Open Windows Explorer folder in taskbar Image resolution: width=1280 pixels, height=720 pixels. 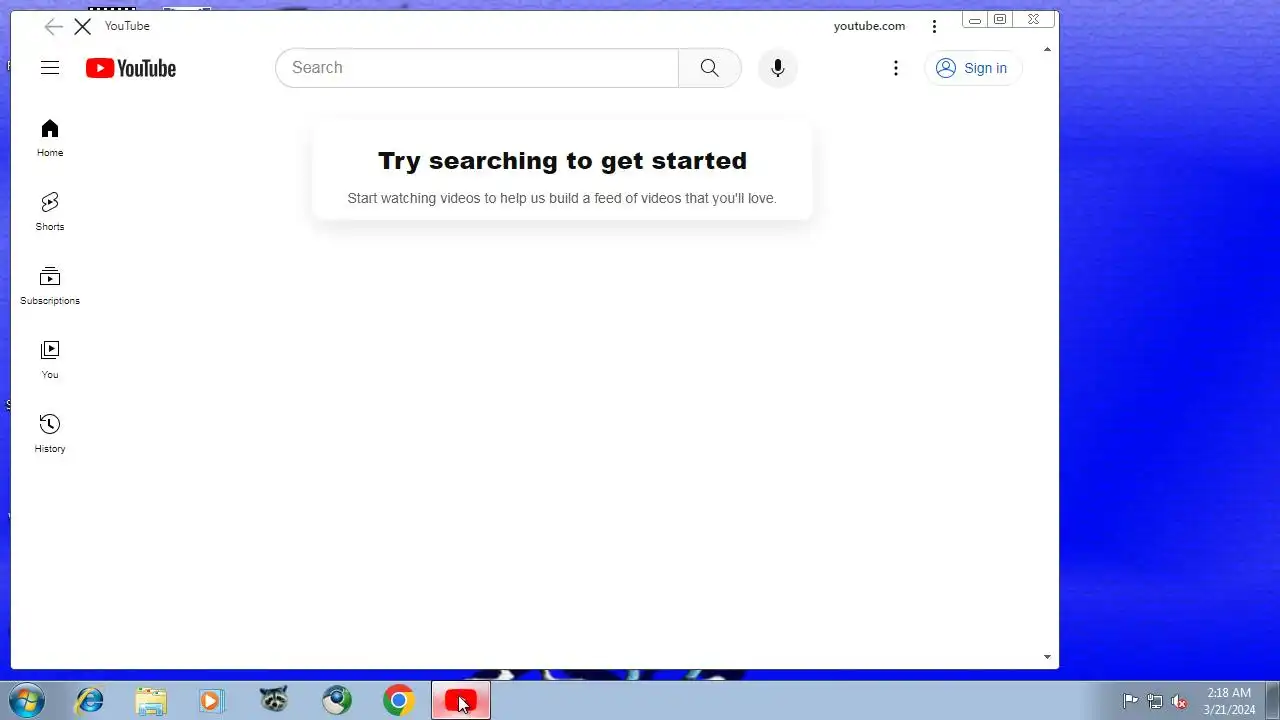click(x=151, y=701)
